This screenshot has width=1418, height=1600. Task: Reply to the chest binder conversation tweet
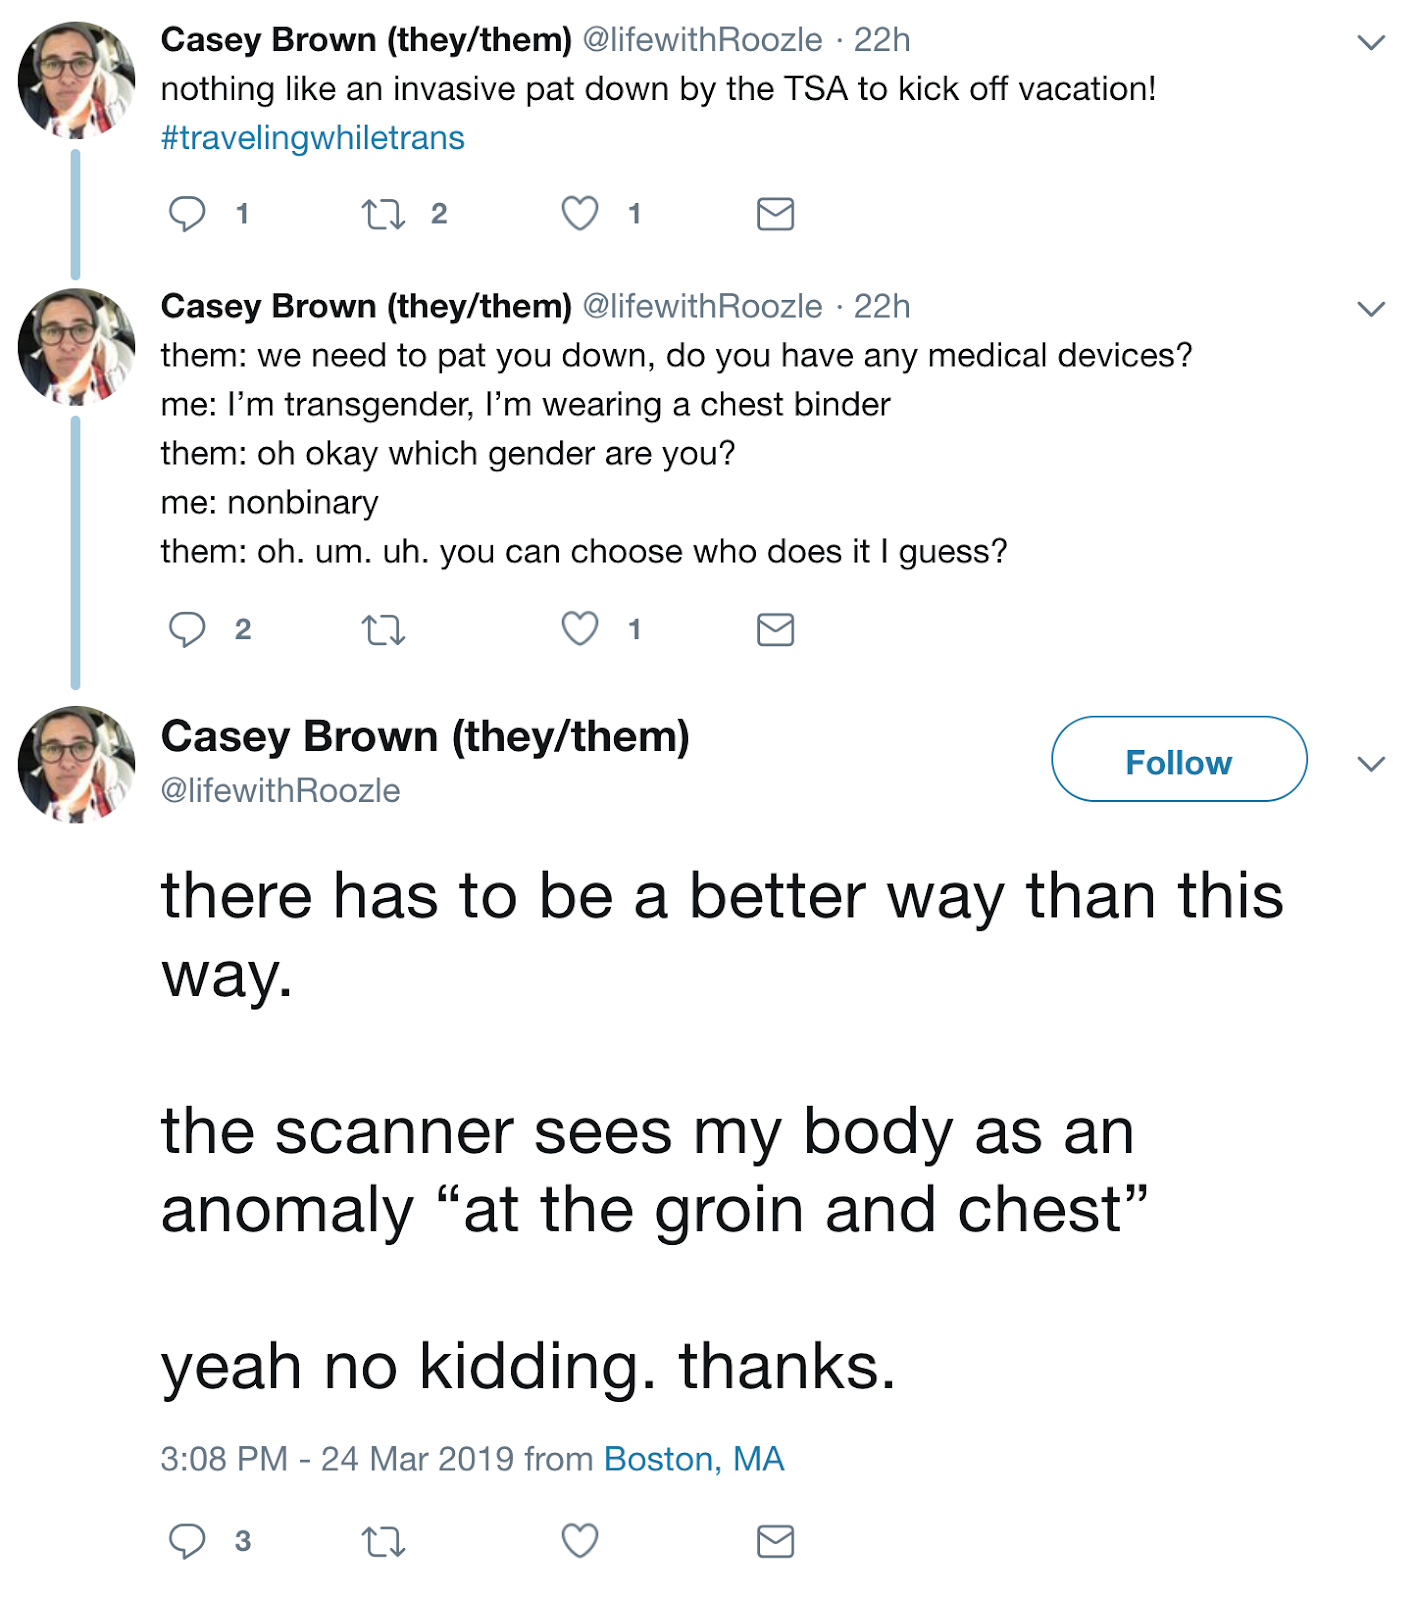[x=187, y=630]
